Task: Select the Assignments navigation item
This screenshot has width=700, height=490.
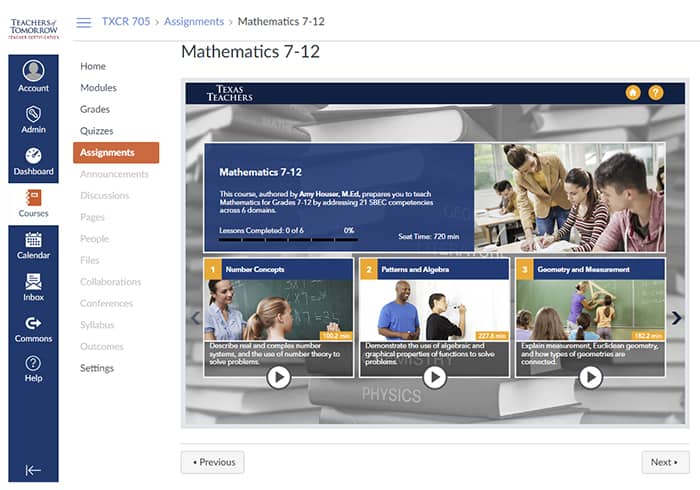Action: 116,153
